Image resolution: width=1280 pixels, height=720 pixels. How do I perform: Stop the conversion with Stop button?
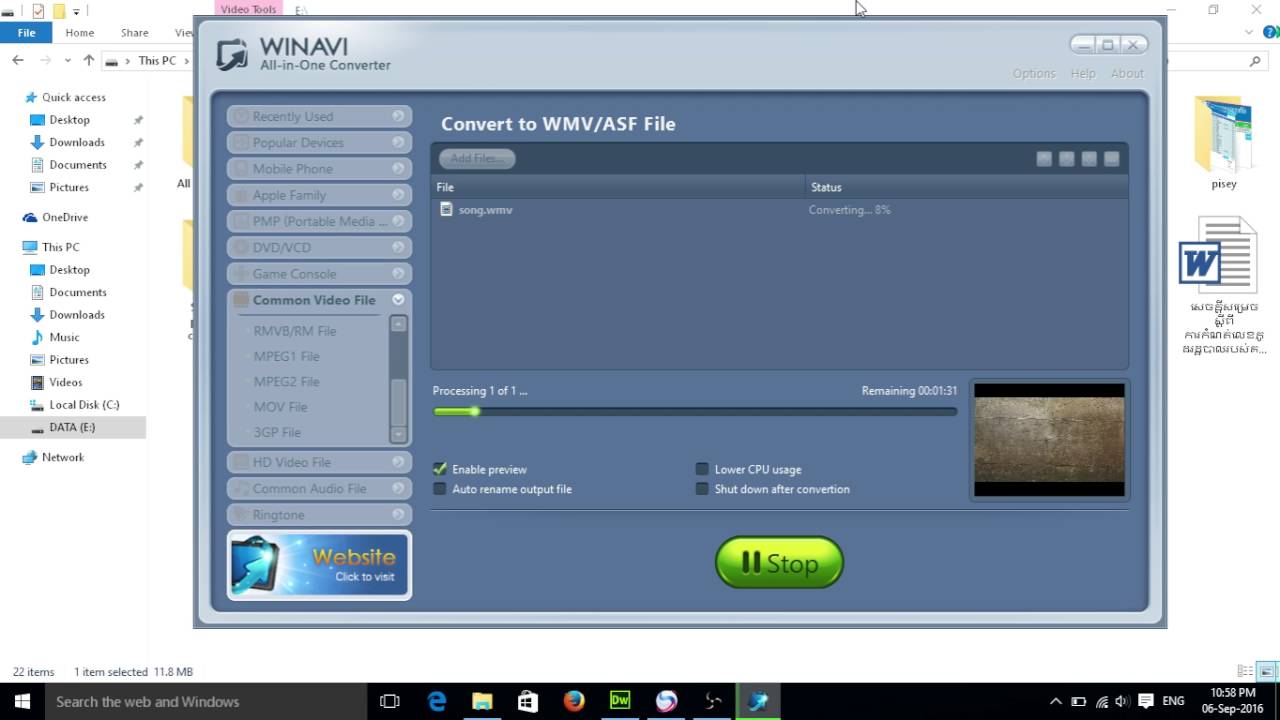(779, 563)
